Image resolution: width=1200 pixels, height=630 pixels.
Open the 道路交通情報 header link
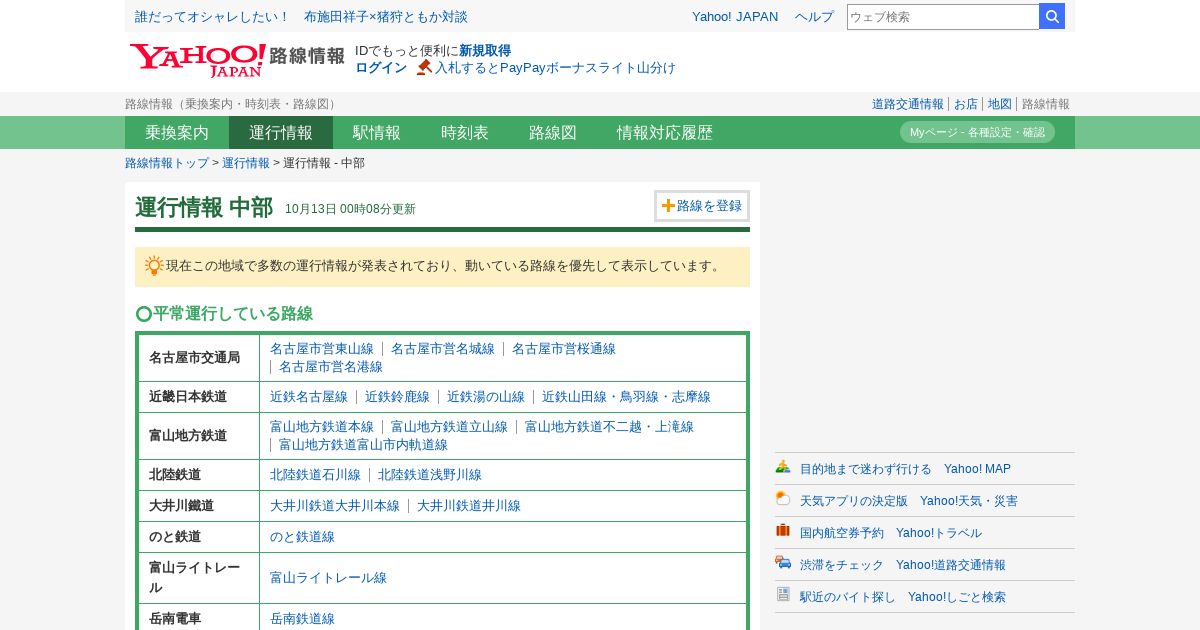tap(907, 104)
